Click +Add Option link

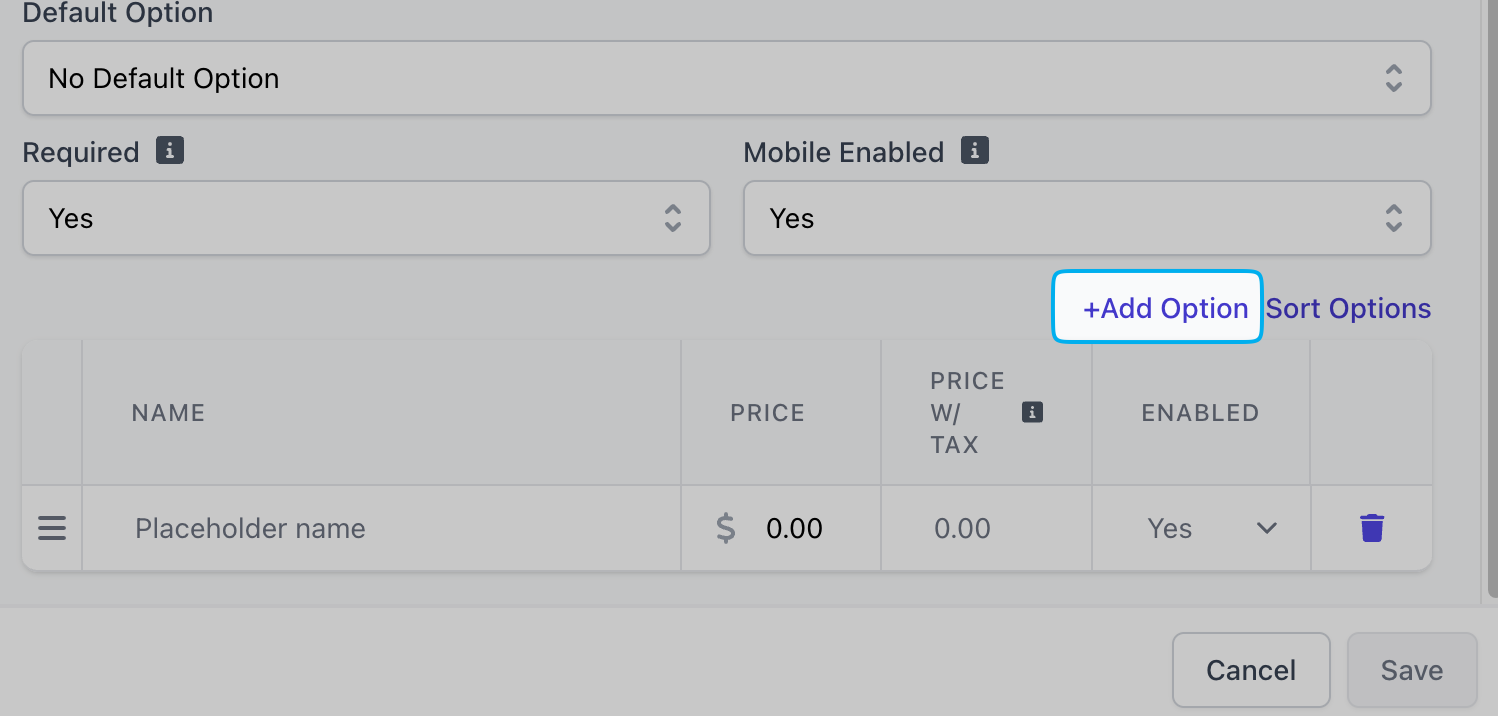point(1165,308)
